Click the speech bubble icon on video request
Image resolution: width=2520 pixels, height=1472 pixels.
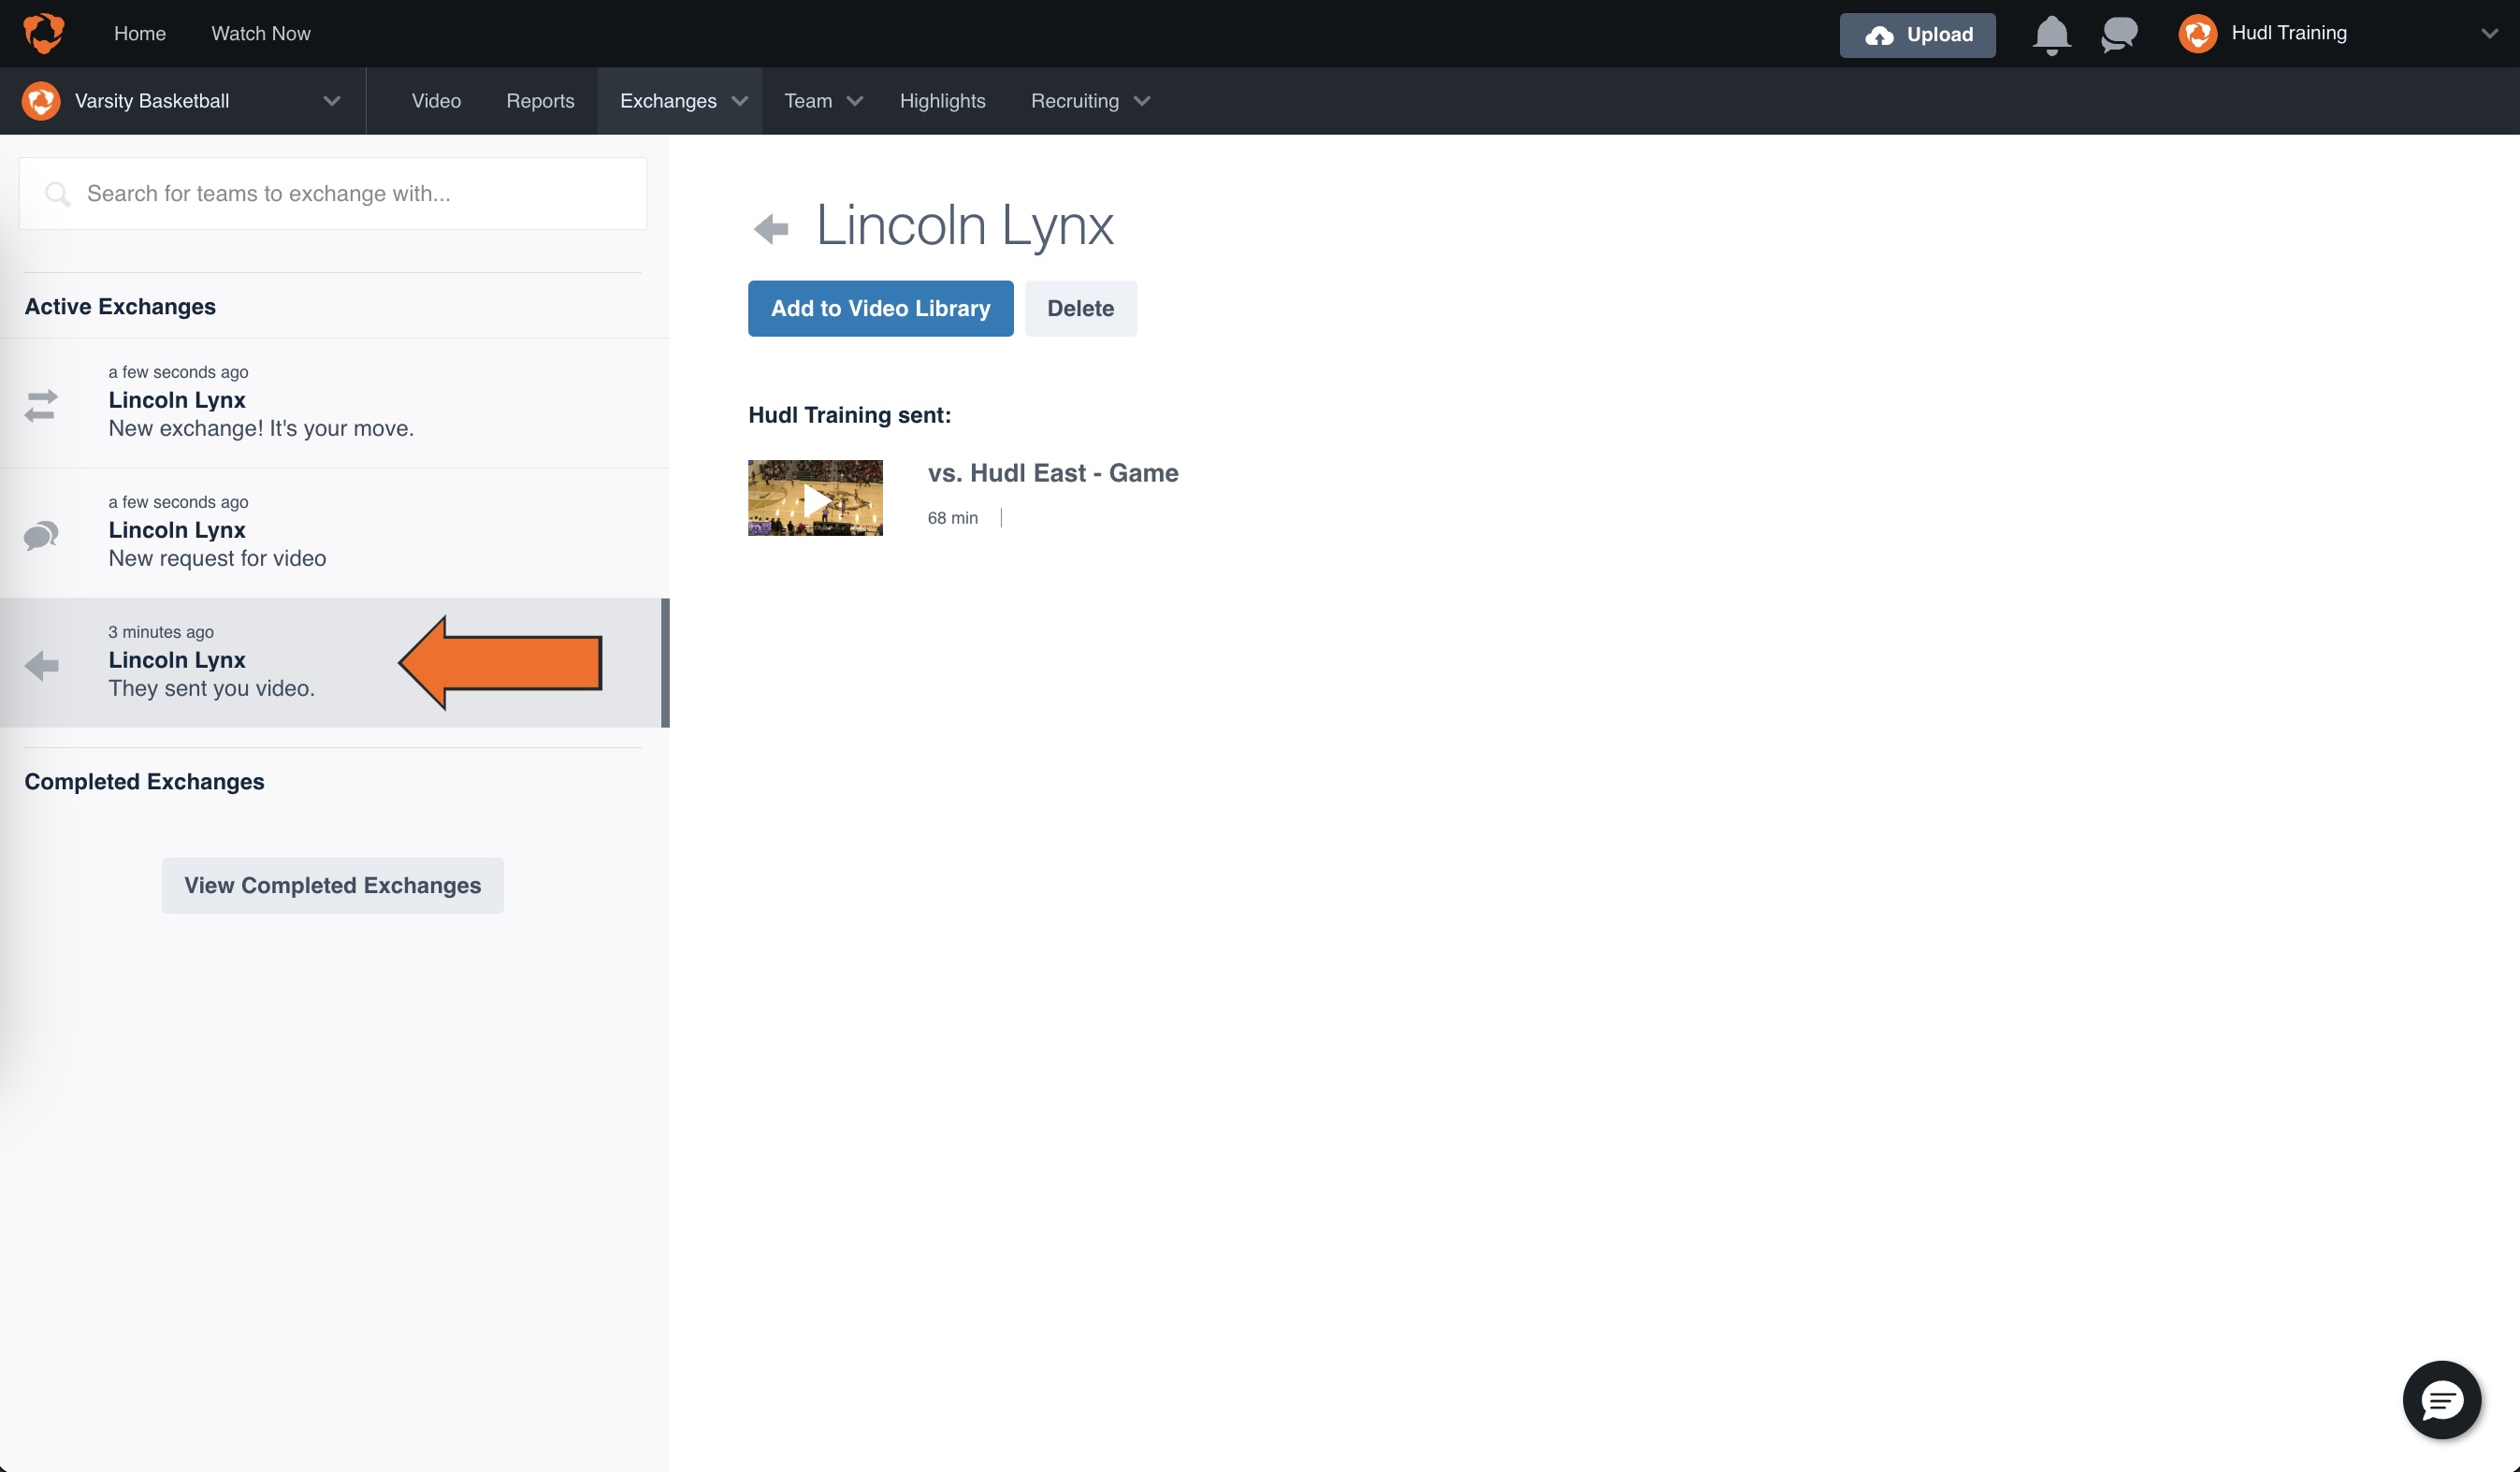42,536
